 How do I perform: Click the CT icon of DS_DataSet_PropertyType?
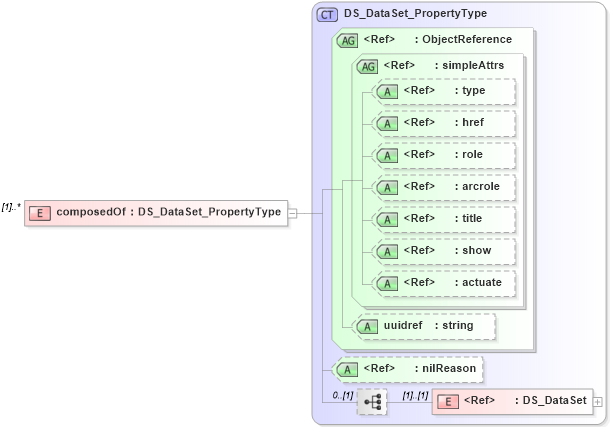tap(327, 14)
